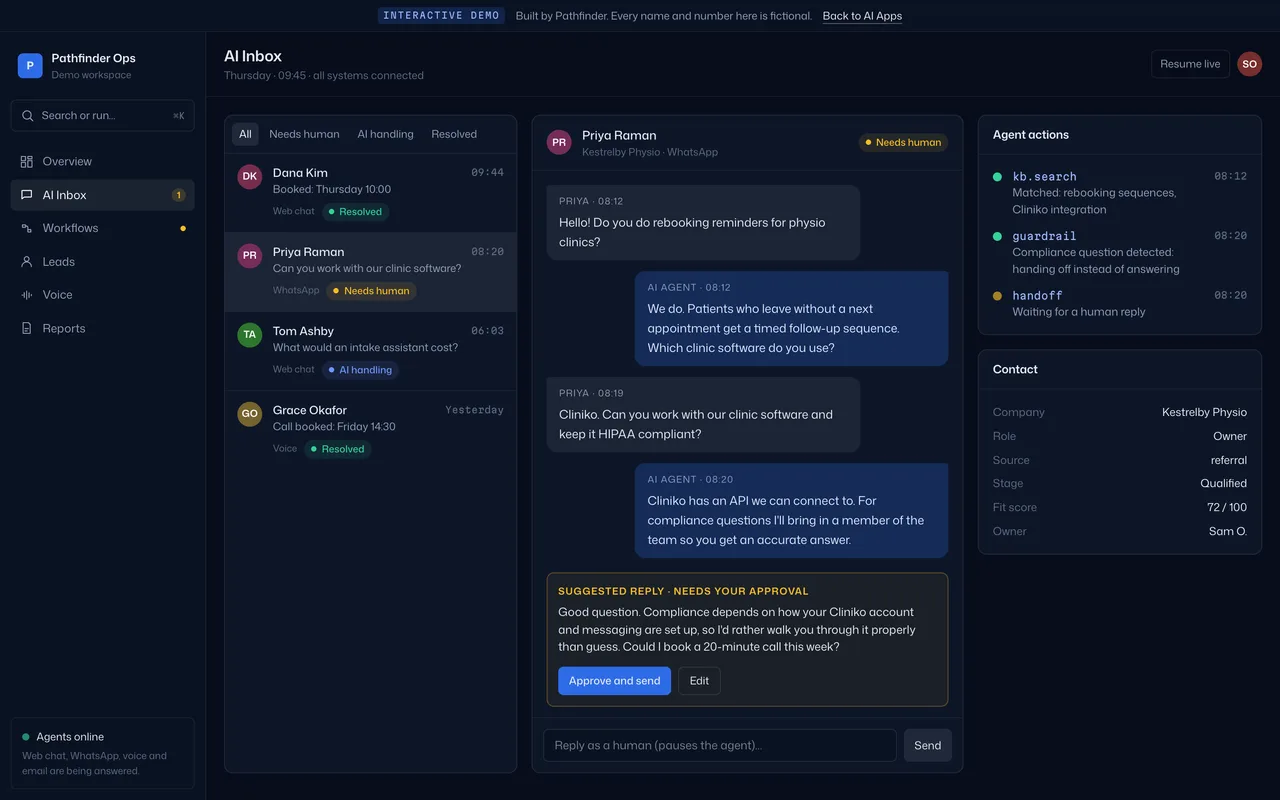Viewport: 1280px width, 800px height.
Task: Go to Overview in sidebar
Action: (103, 162)
